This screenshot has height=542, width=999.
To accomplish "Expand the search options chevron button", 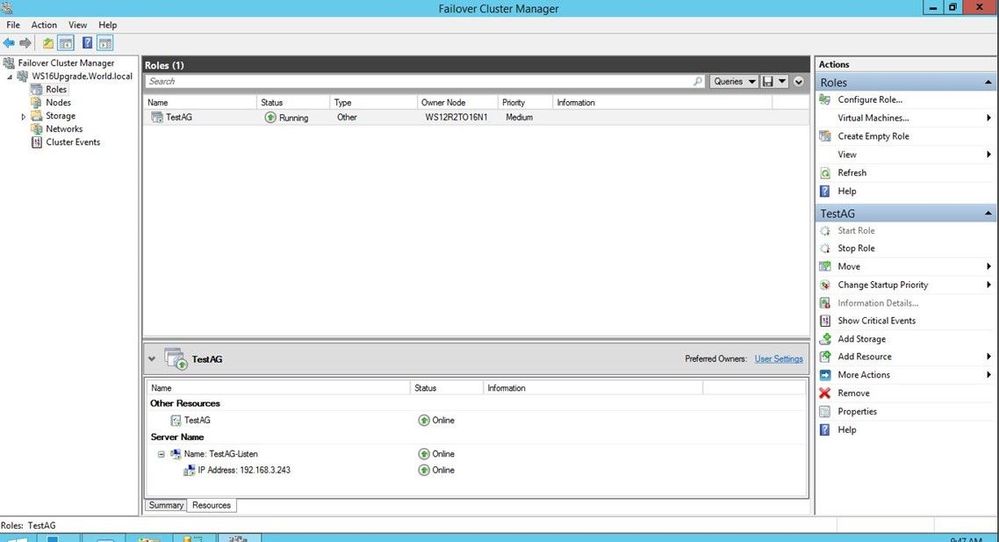I will 799,82.
